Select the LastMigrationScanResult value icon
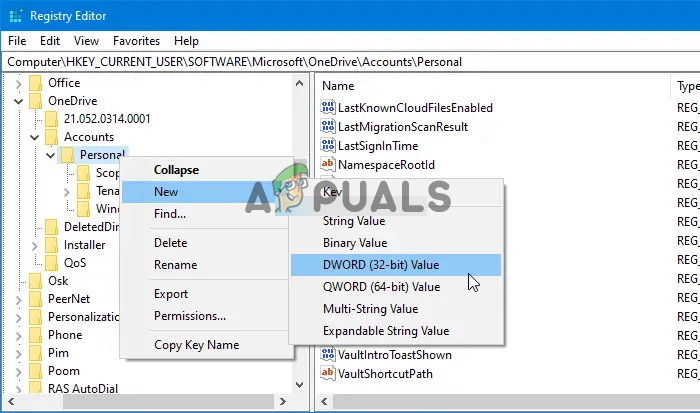The height and width of the screenshot is (413, 700). (x=328, y=126)
